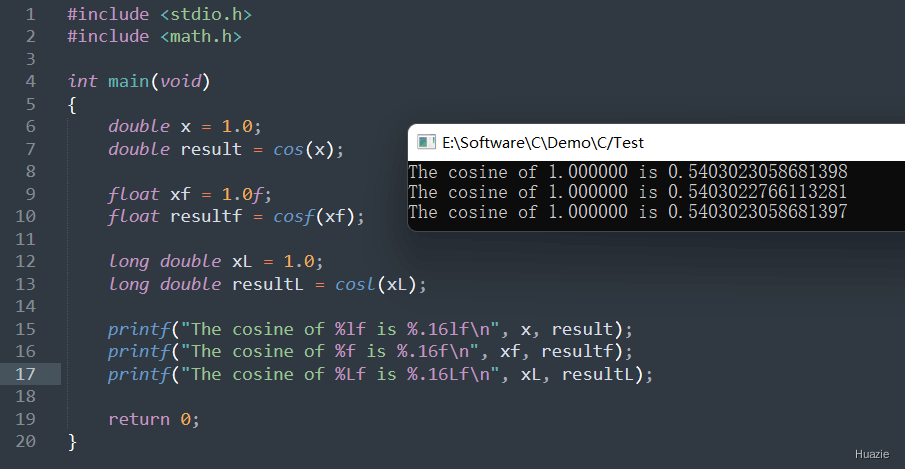Click the float xf declaration
905x469 pixels.
pyautogui.click(x=190, y=194)
